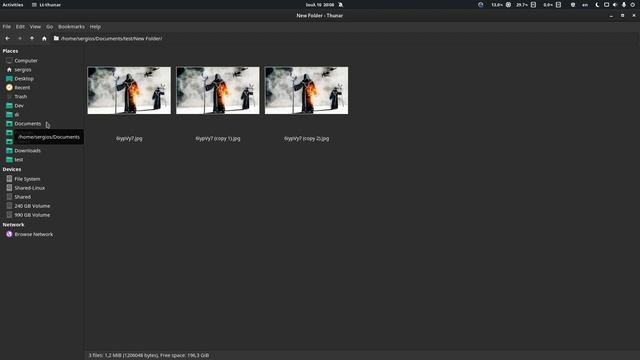Viewport: 640px width, 360px height.
Task: Click the Trash icon in sidebar
Action: click(9, 96)
